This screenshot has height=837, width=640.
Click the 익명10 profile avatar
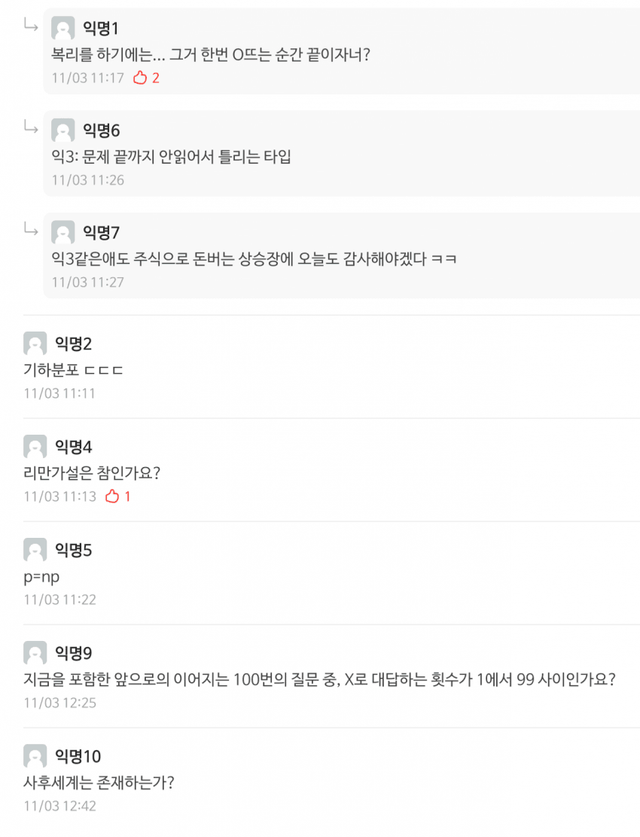[35, 756]
